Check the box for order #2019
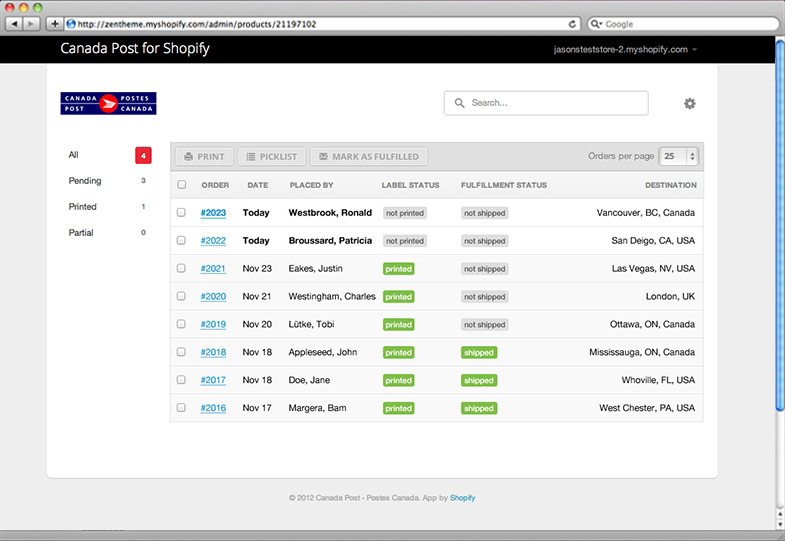Screen dimensions: 785x541 [x=181, y=324]
